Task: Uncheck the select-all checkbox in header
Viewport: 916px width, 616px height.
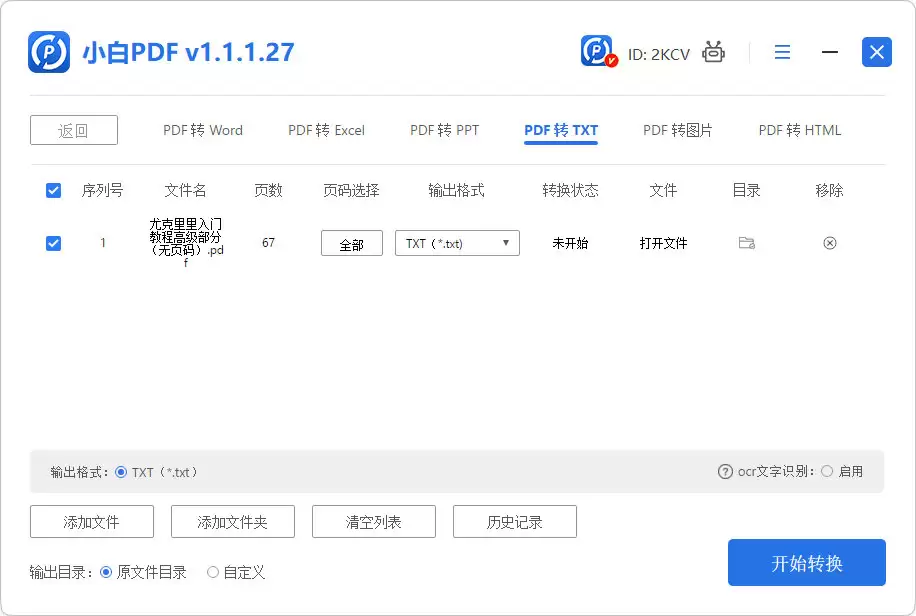Action: click(x=53, y=190)
